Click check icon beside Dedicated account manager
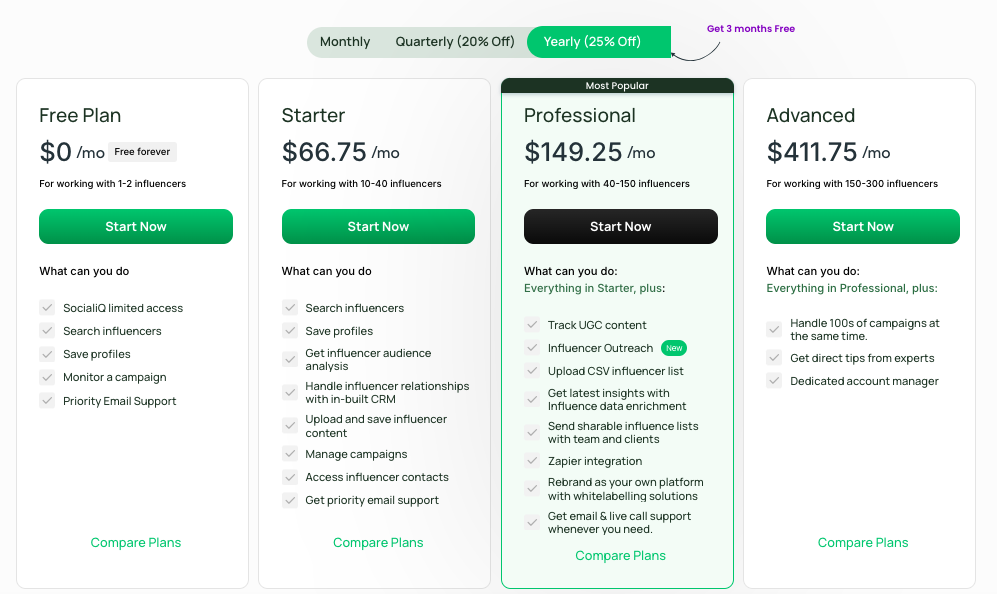Viewport: 997px width, 594px height. coord(774,381)
